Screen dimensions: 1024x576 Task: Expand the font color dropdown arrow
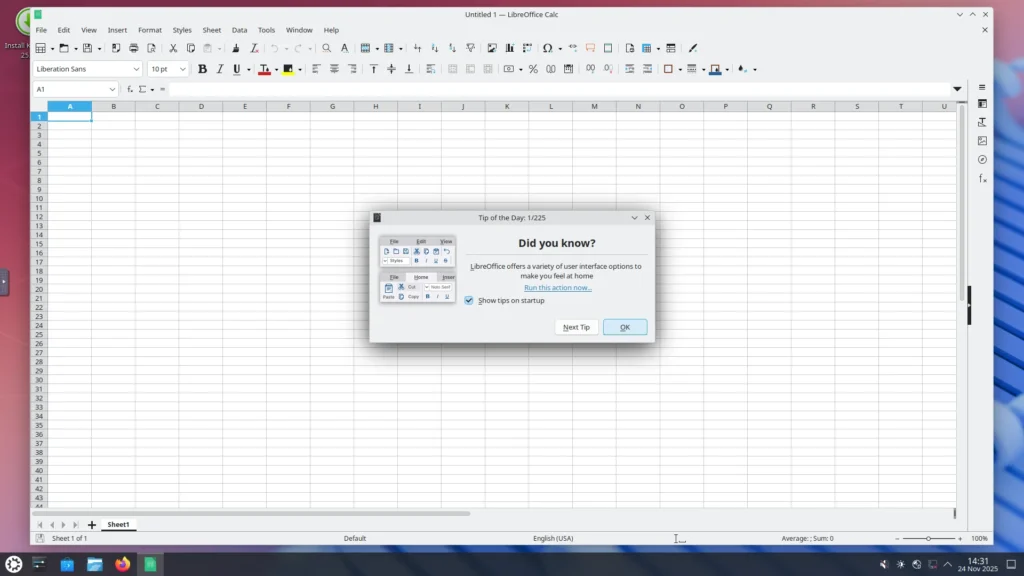point(276,69)
